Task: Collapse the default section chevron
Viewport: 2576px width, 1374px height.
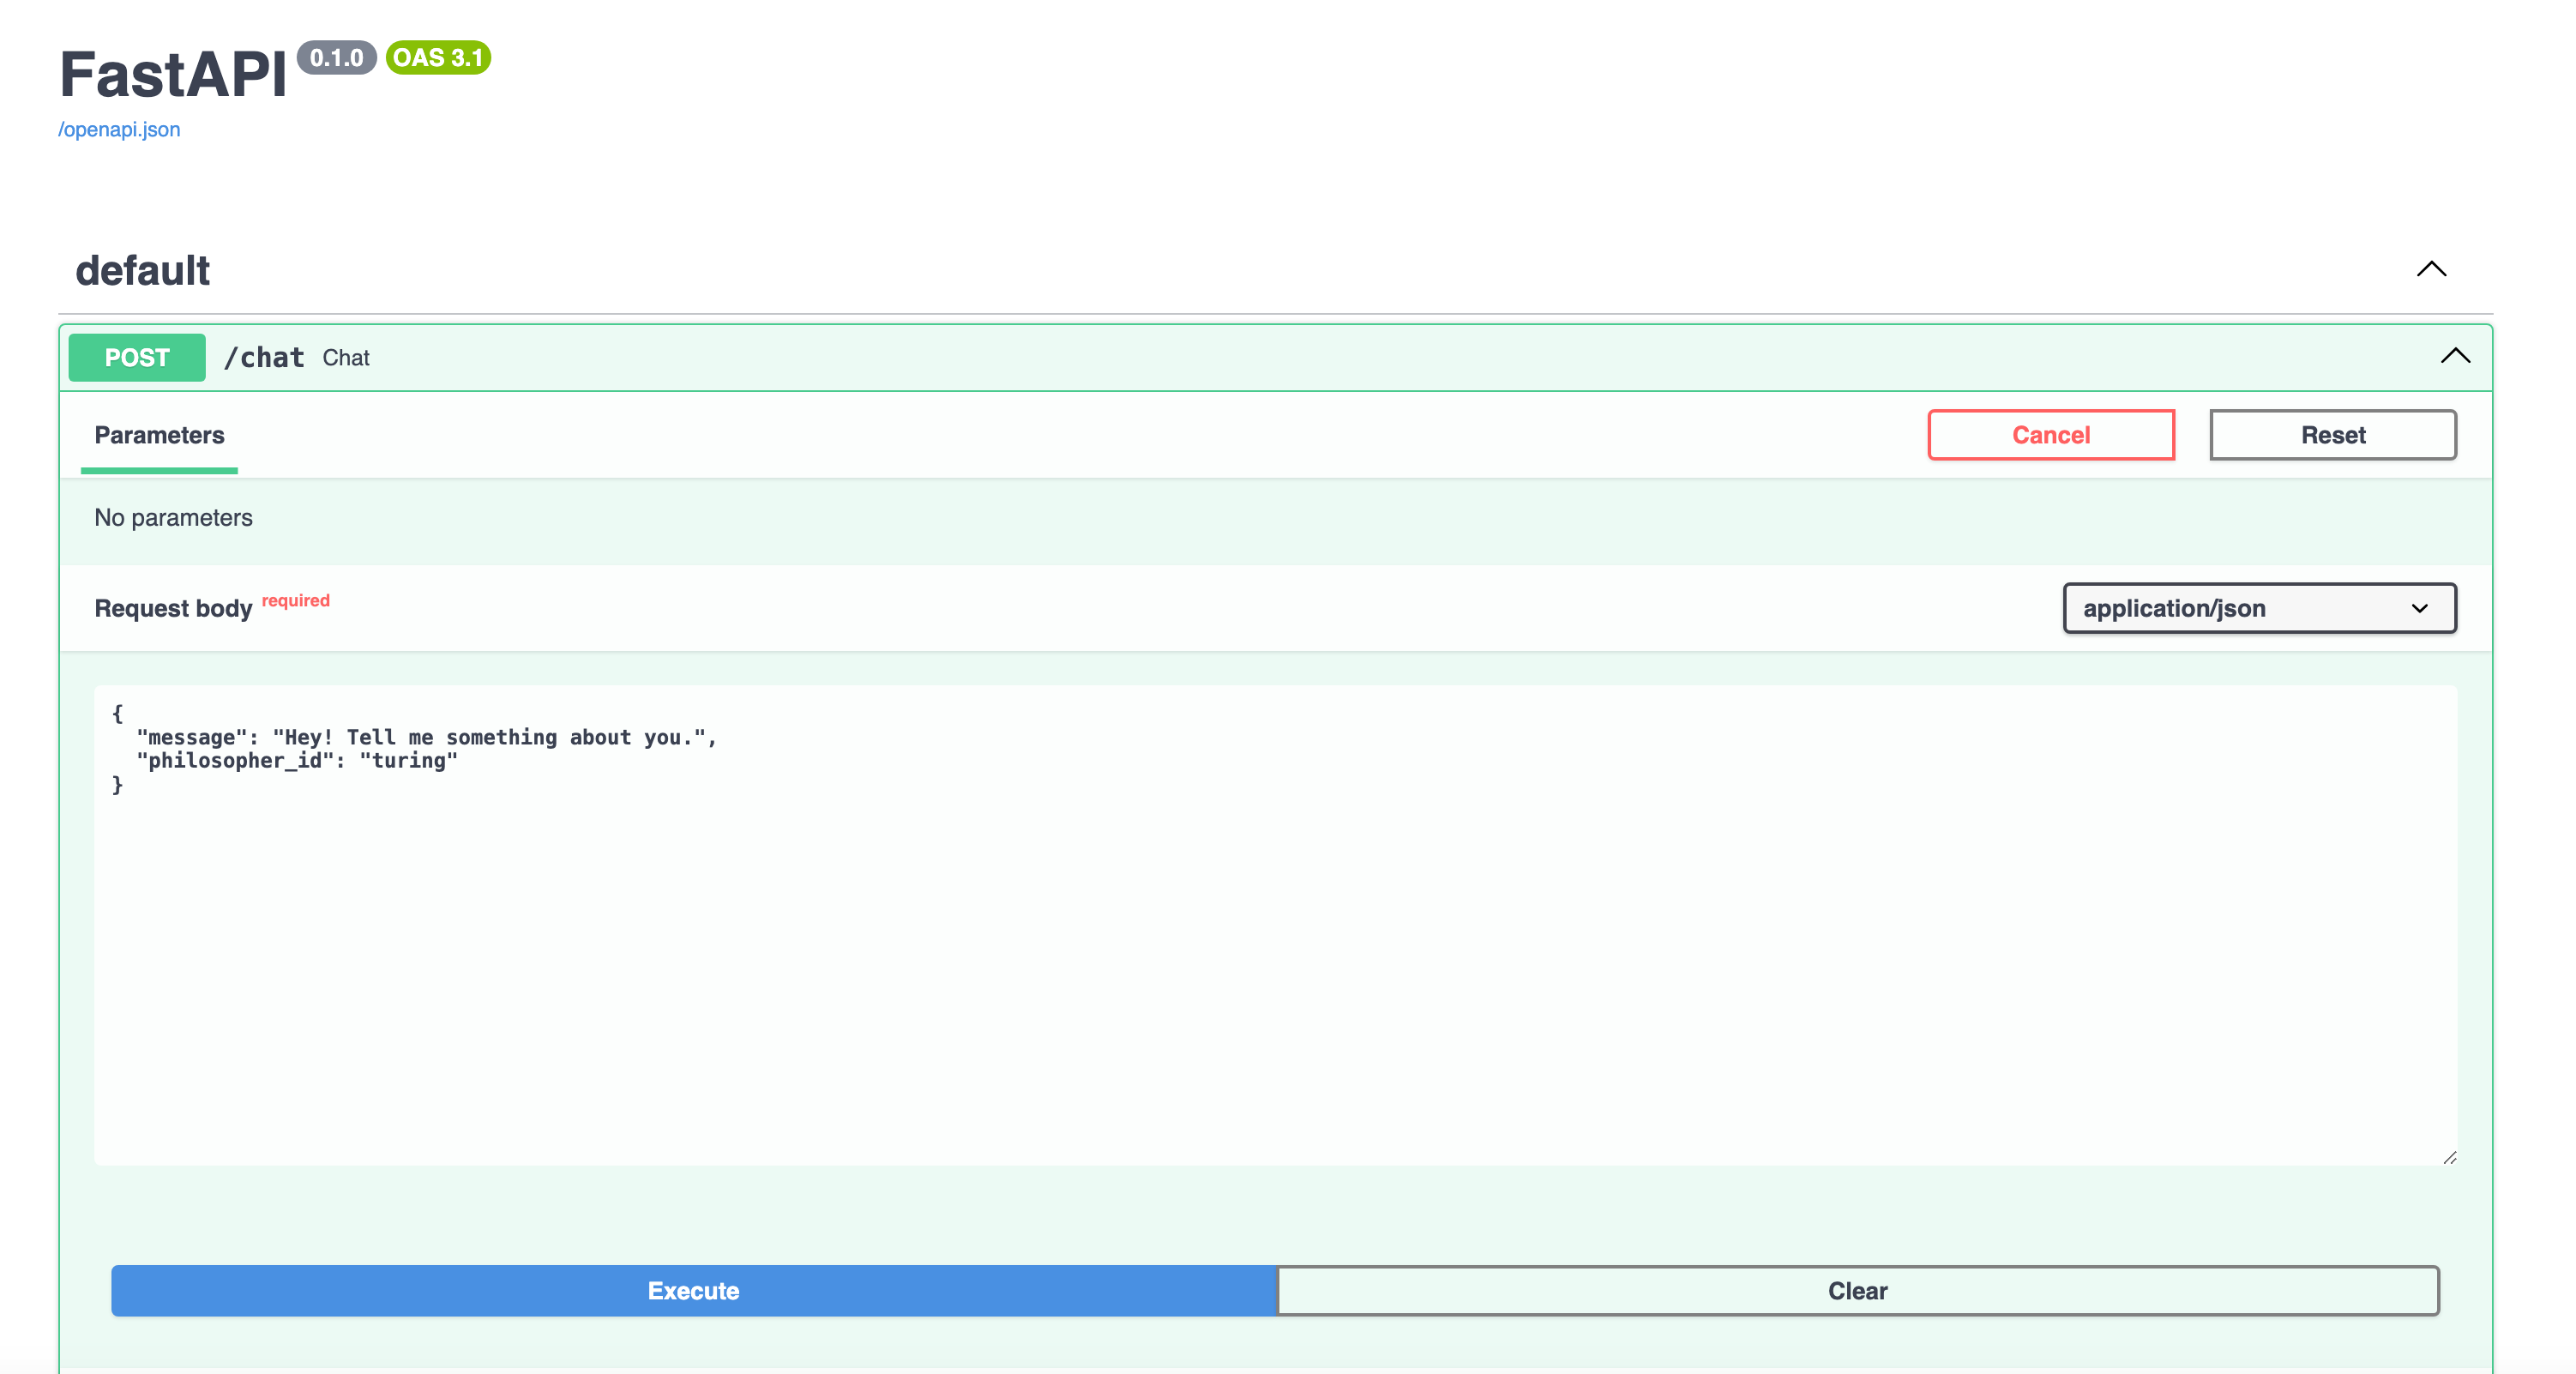Action: [2431, 269]
